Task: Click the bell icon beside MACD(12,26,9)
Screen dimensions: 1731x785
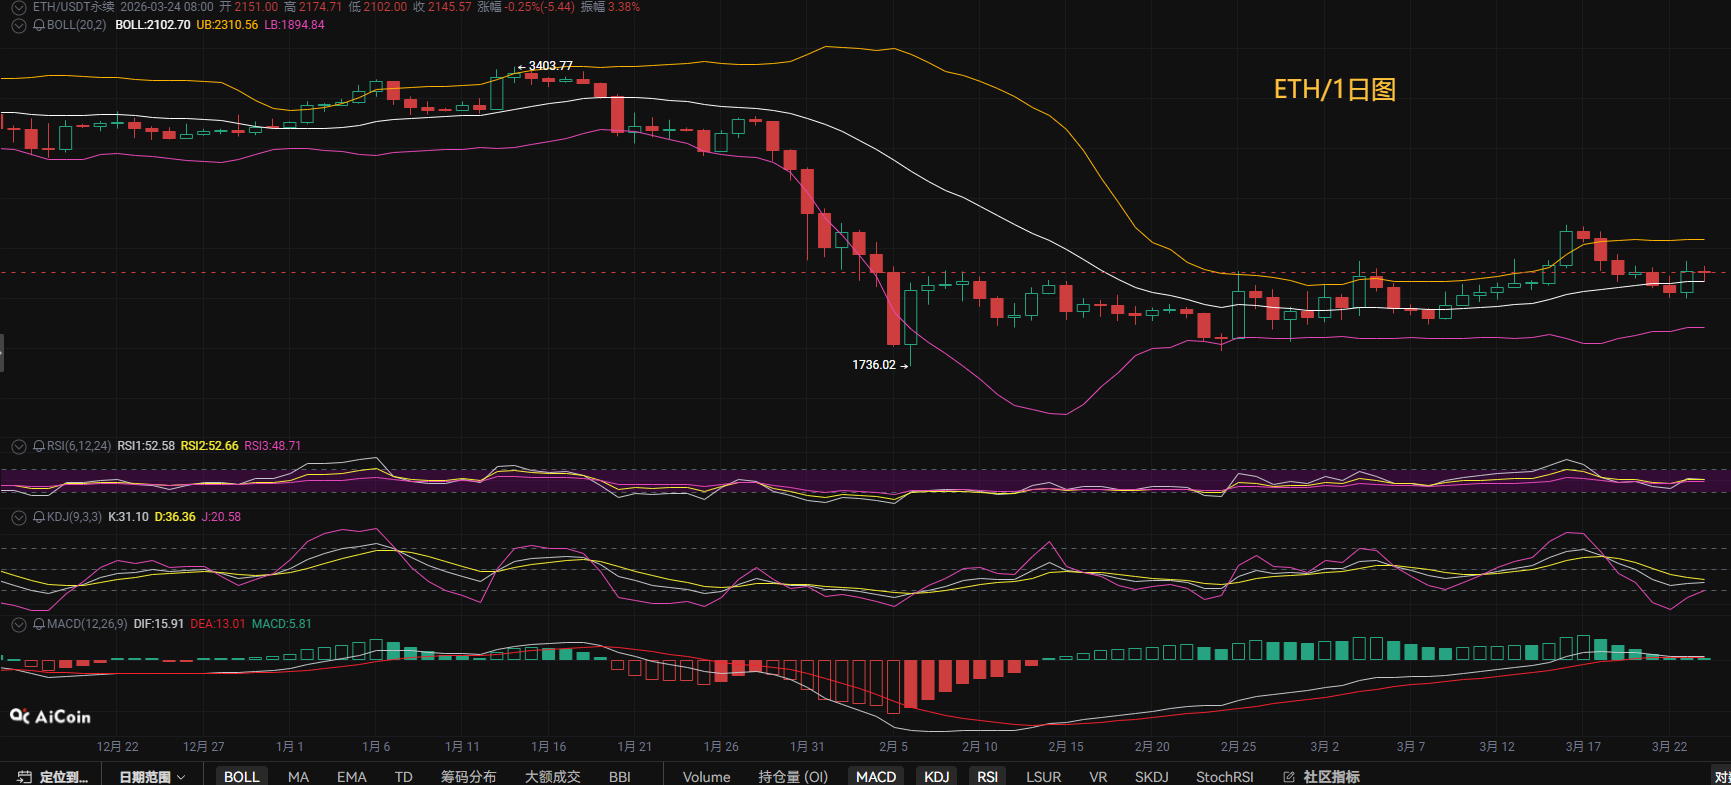Action: (x=39, y=624)
